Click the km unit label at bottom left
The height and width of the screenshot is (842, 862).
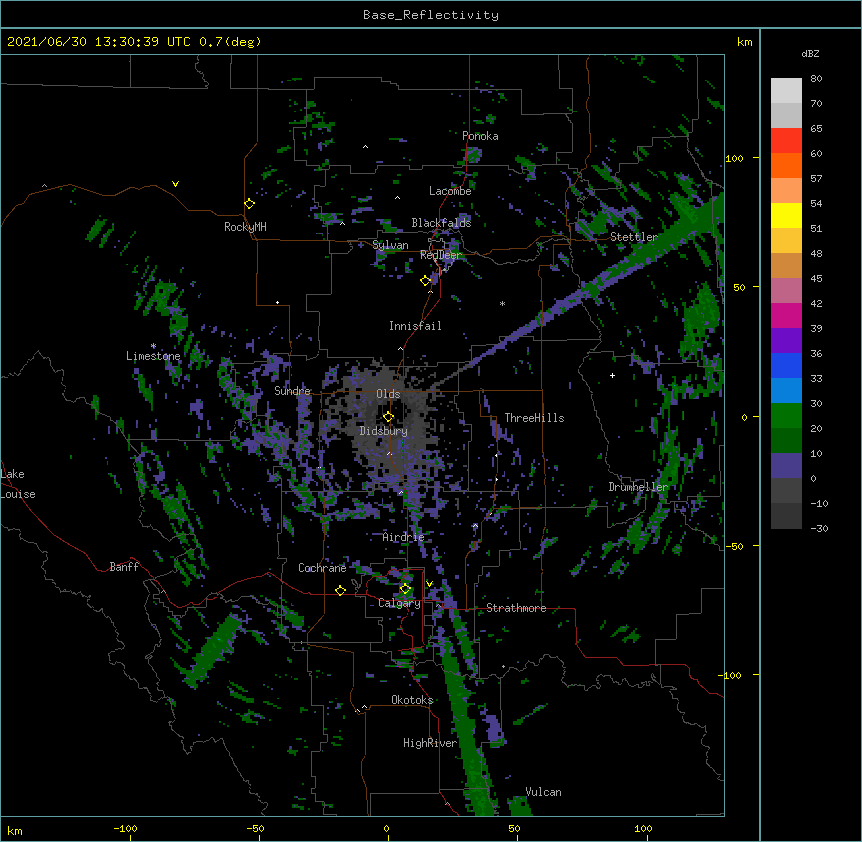tap(15, 831)
